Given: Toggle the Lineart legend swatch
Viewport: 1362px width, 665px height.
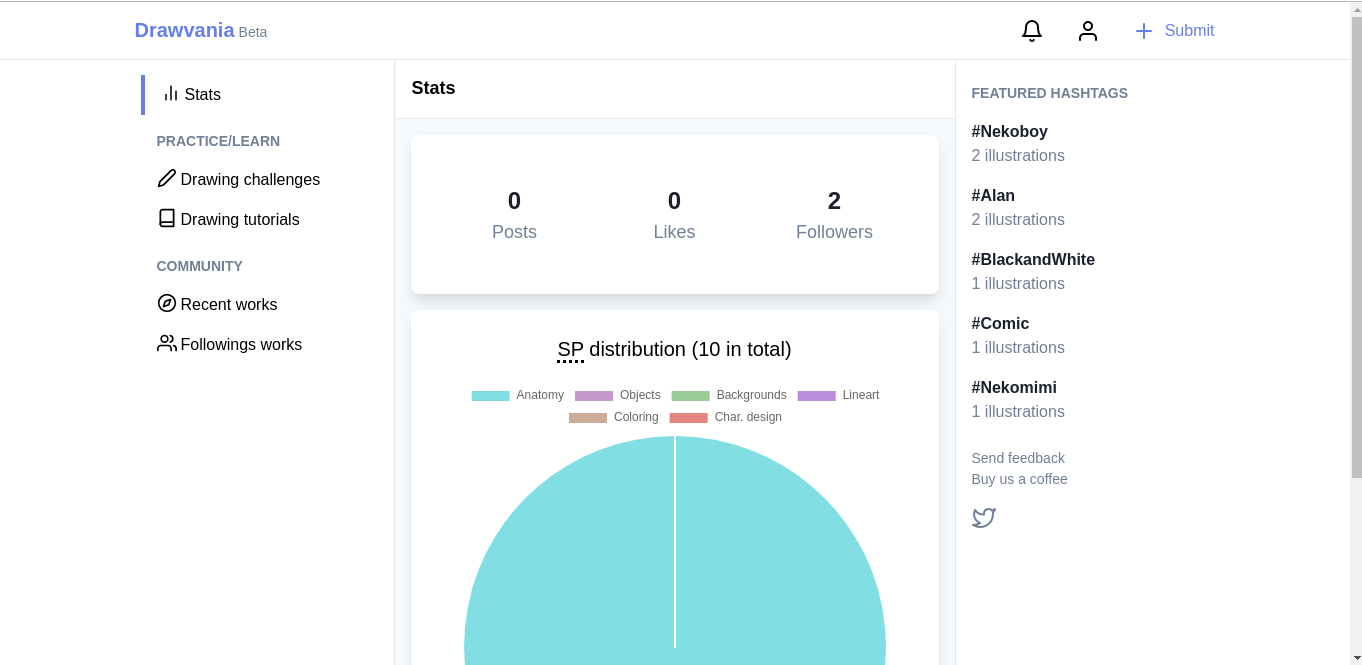Looking at the screenshot, I should click(x=817, y=395).
